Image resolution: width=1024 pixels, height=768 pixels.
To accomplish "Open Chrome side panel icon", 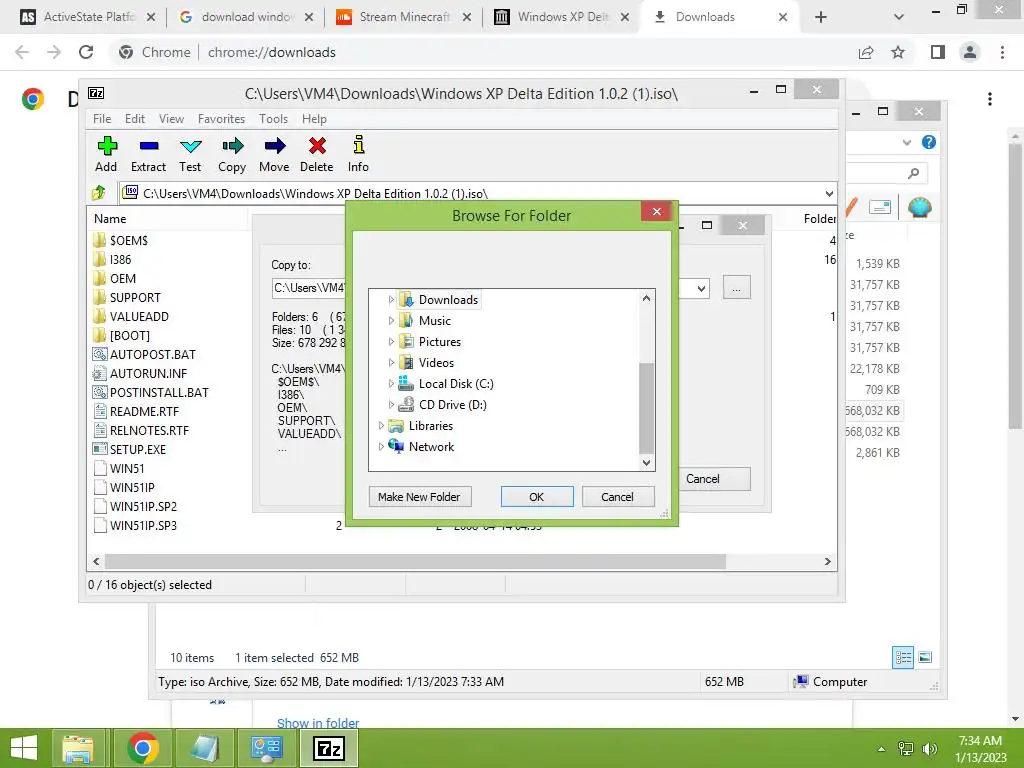I will point(938,52).
